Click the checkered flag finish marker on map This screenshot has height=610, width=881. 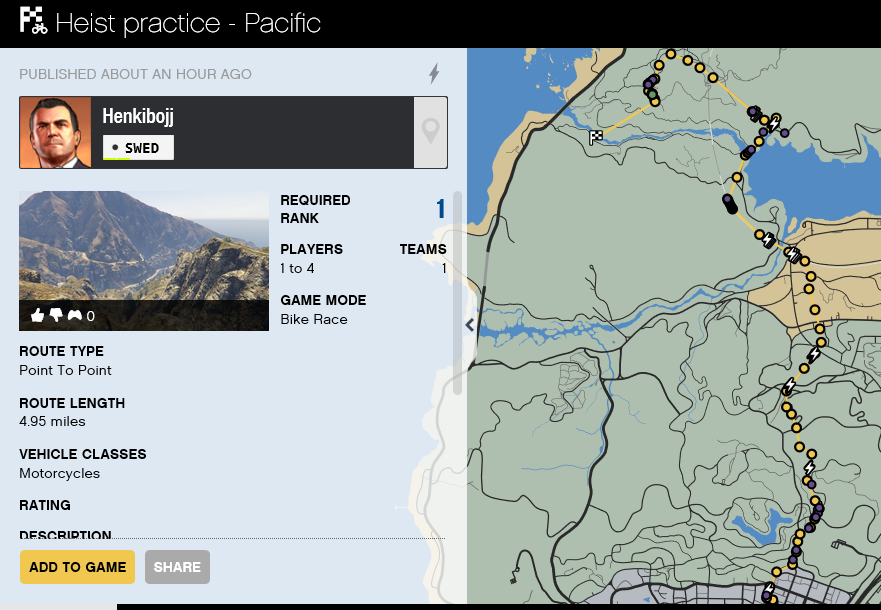pos(596,136)
